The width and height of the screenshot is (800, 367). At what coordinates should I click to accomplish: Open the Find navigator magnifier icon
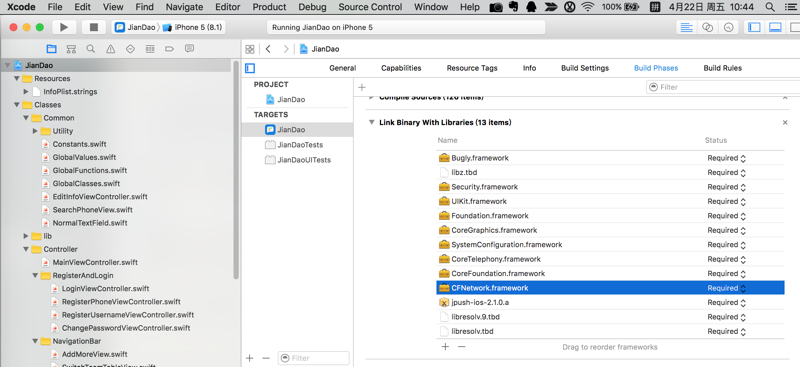pyautogui.click(x=91, y=49)
